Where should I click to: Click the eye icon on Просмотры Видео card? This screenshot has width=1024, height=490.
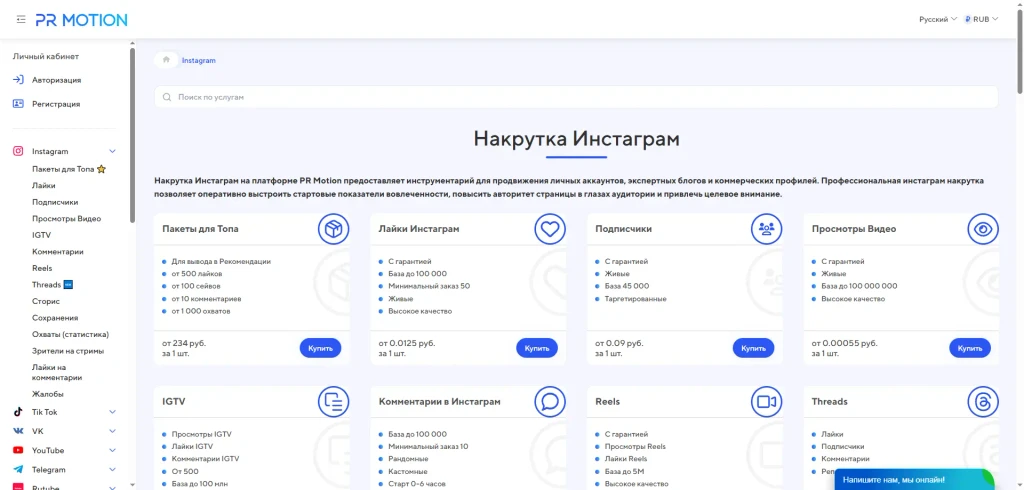(983, 229)
